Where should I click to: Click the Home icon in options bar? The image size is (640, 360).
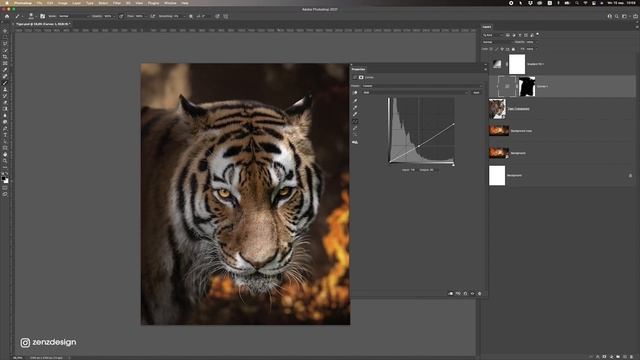7,16
